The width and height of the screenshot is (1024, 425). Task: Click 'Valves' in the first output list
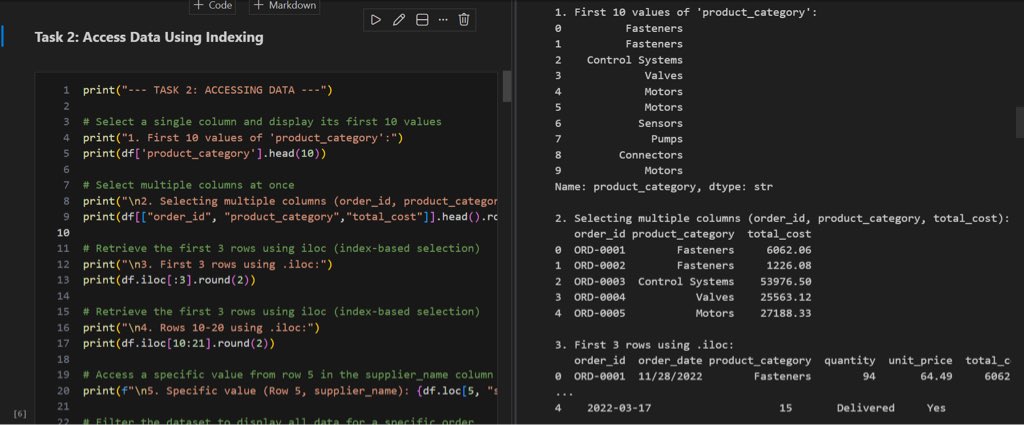tap(664, 76)
